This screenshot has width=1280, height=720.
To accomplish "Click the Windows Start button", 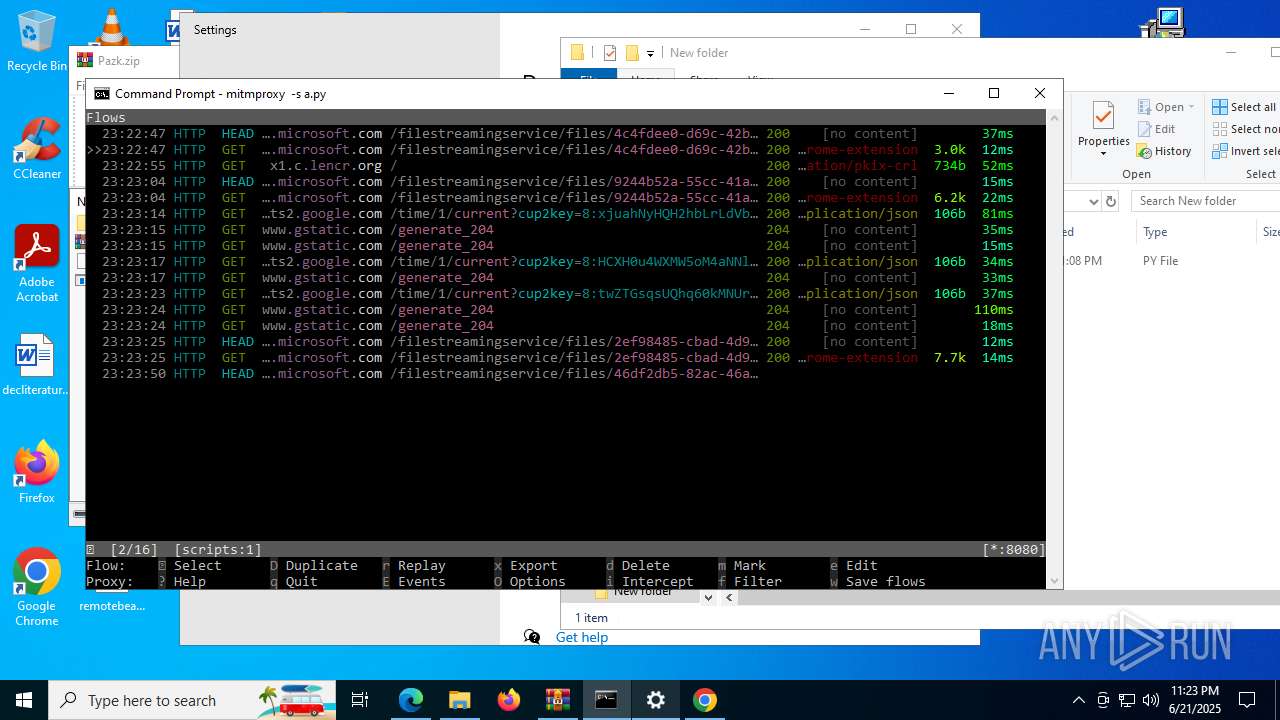I will pos(24,700).
